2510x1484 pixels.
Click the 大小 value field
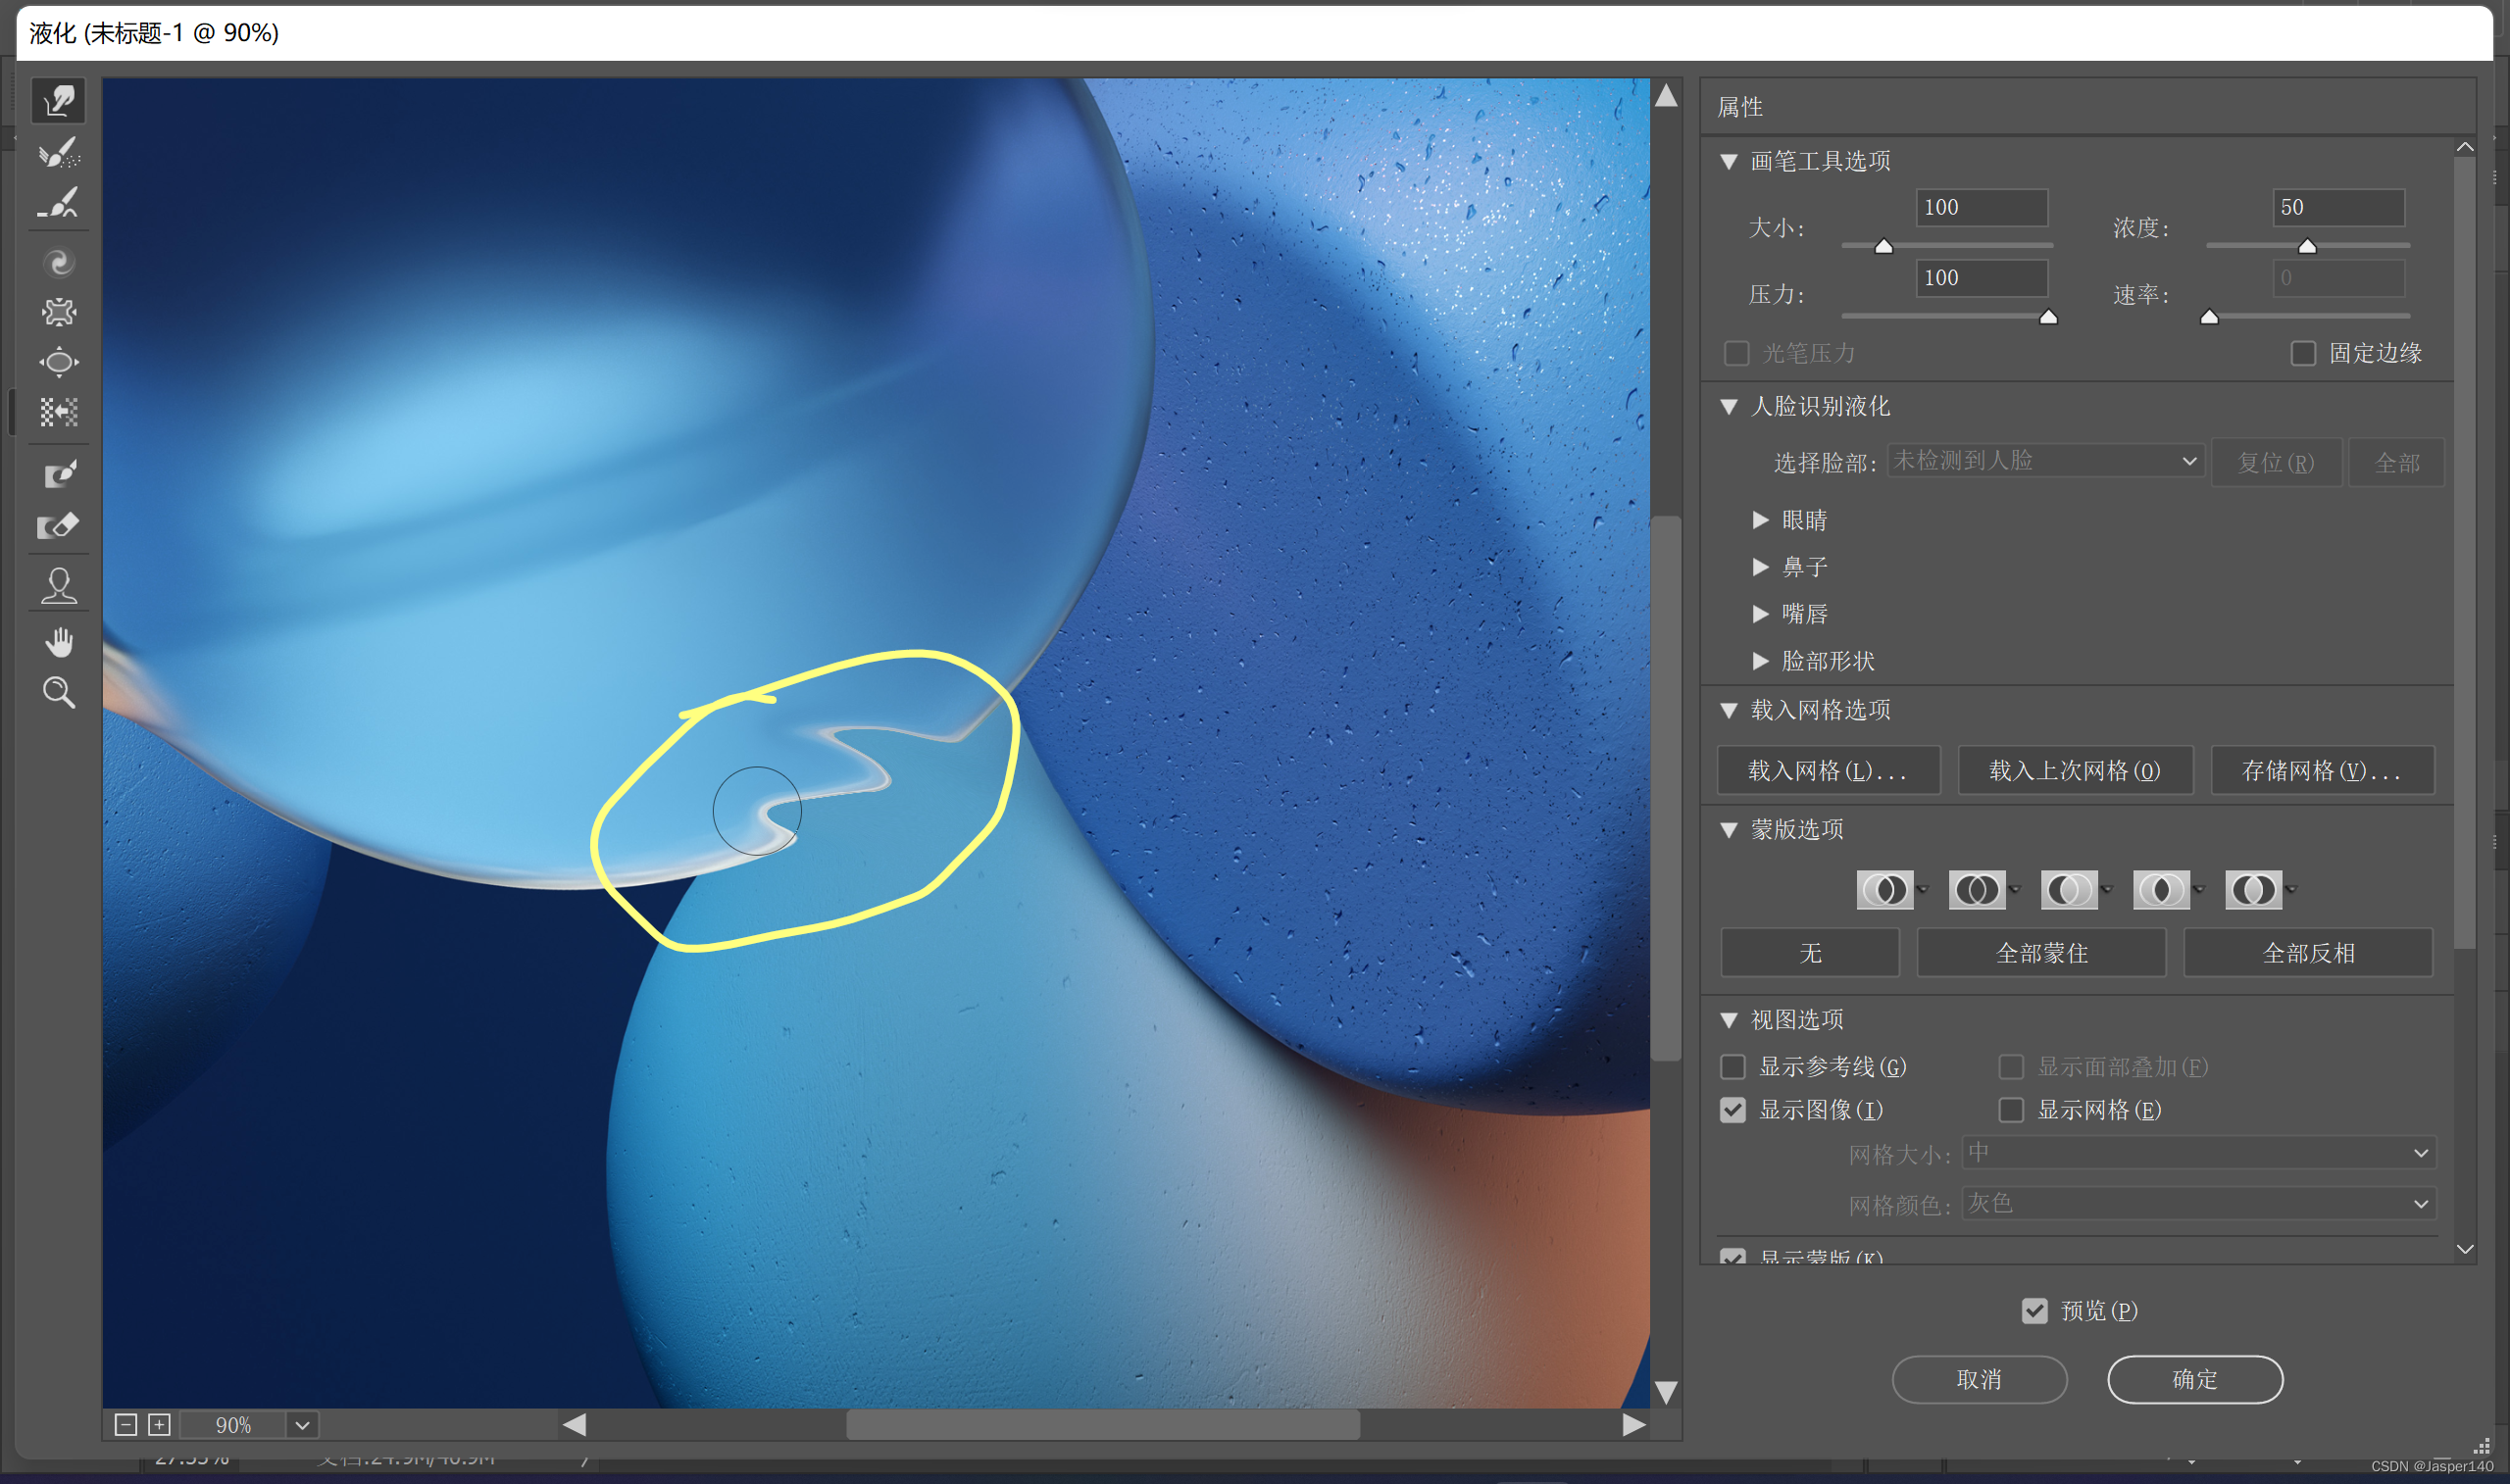click(1981, 207)
